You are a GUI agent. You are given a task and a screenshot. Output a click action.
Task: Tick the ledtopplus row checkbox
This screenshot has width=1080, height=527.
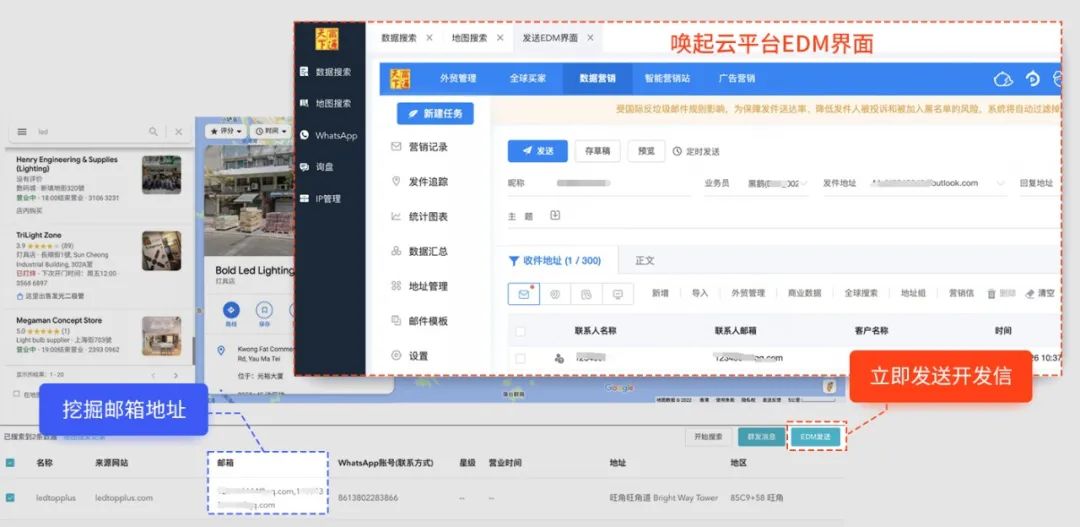tap(10, 497)
